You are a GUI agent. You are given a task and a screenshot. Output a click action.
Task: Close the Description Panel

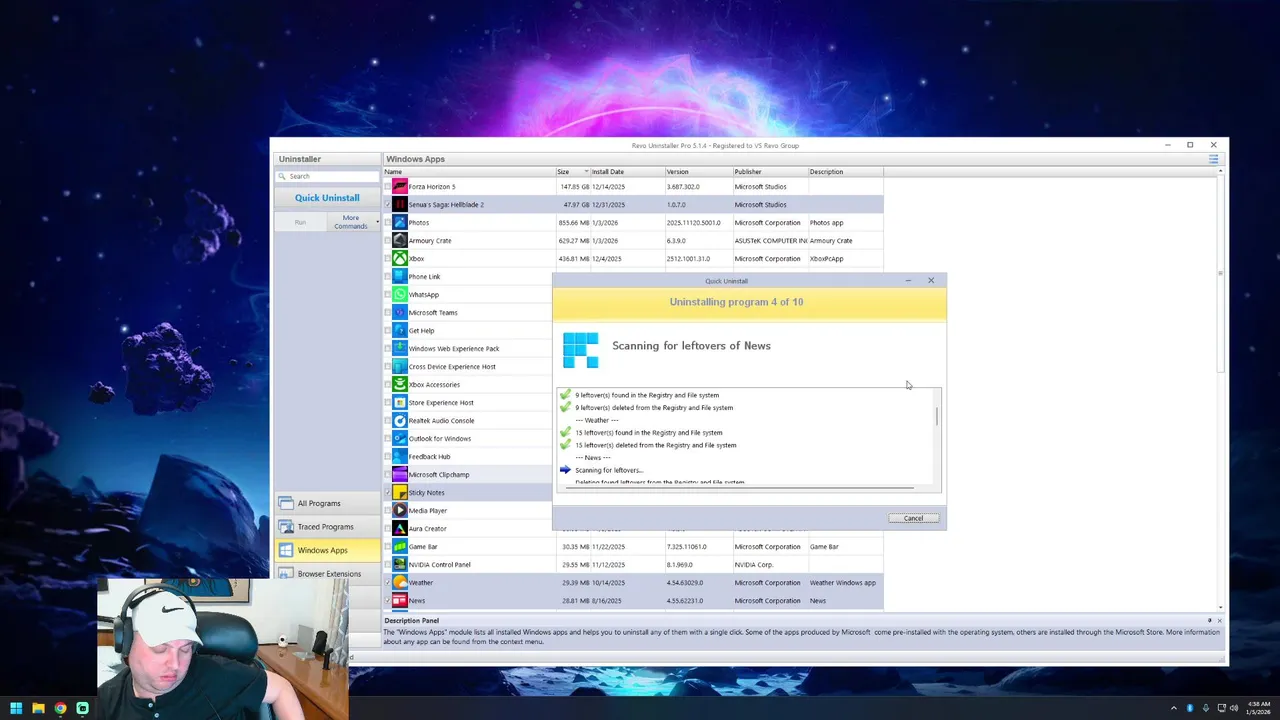pos(1219,621)
